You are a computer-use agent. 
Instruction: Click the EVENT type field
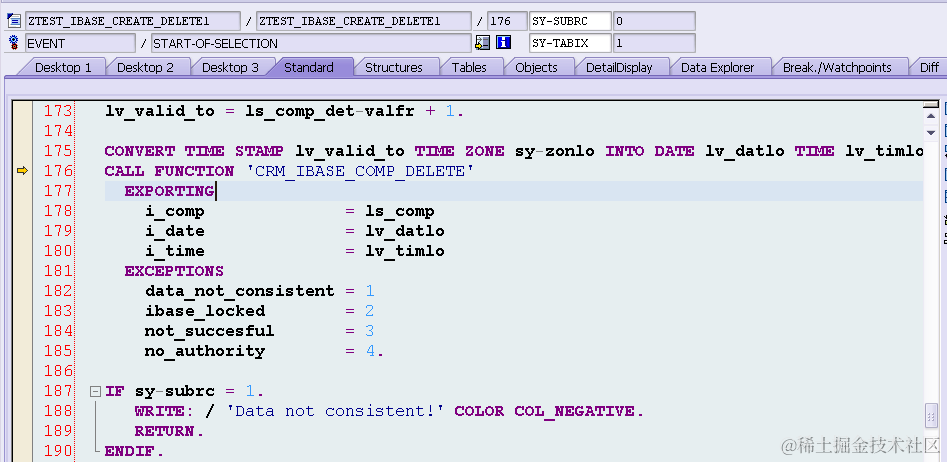point(80,43)
